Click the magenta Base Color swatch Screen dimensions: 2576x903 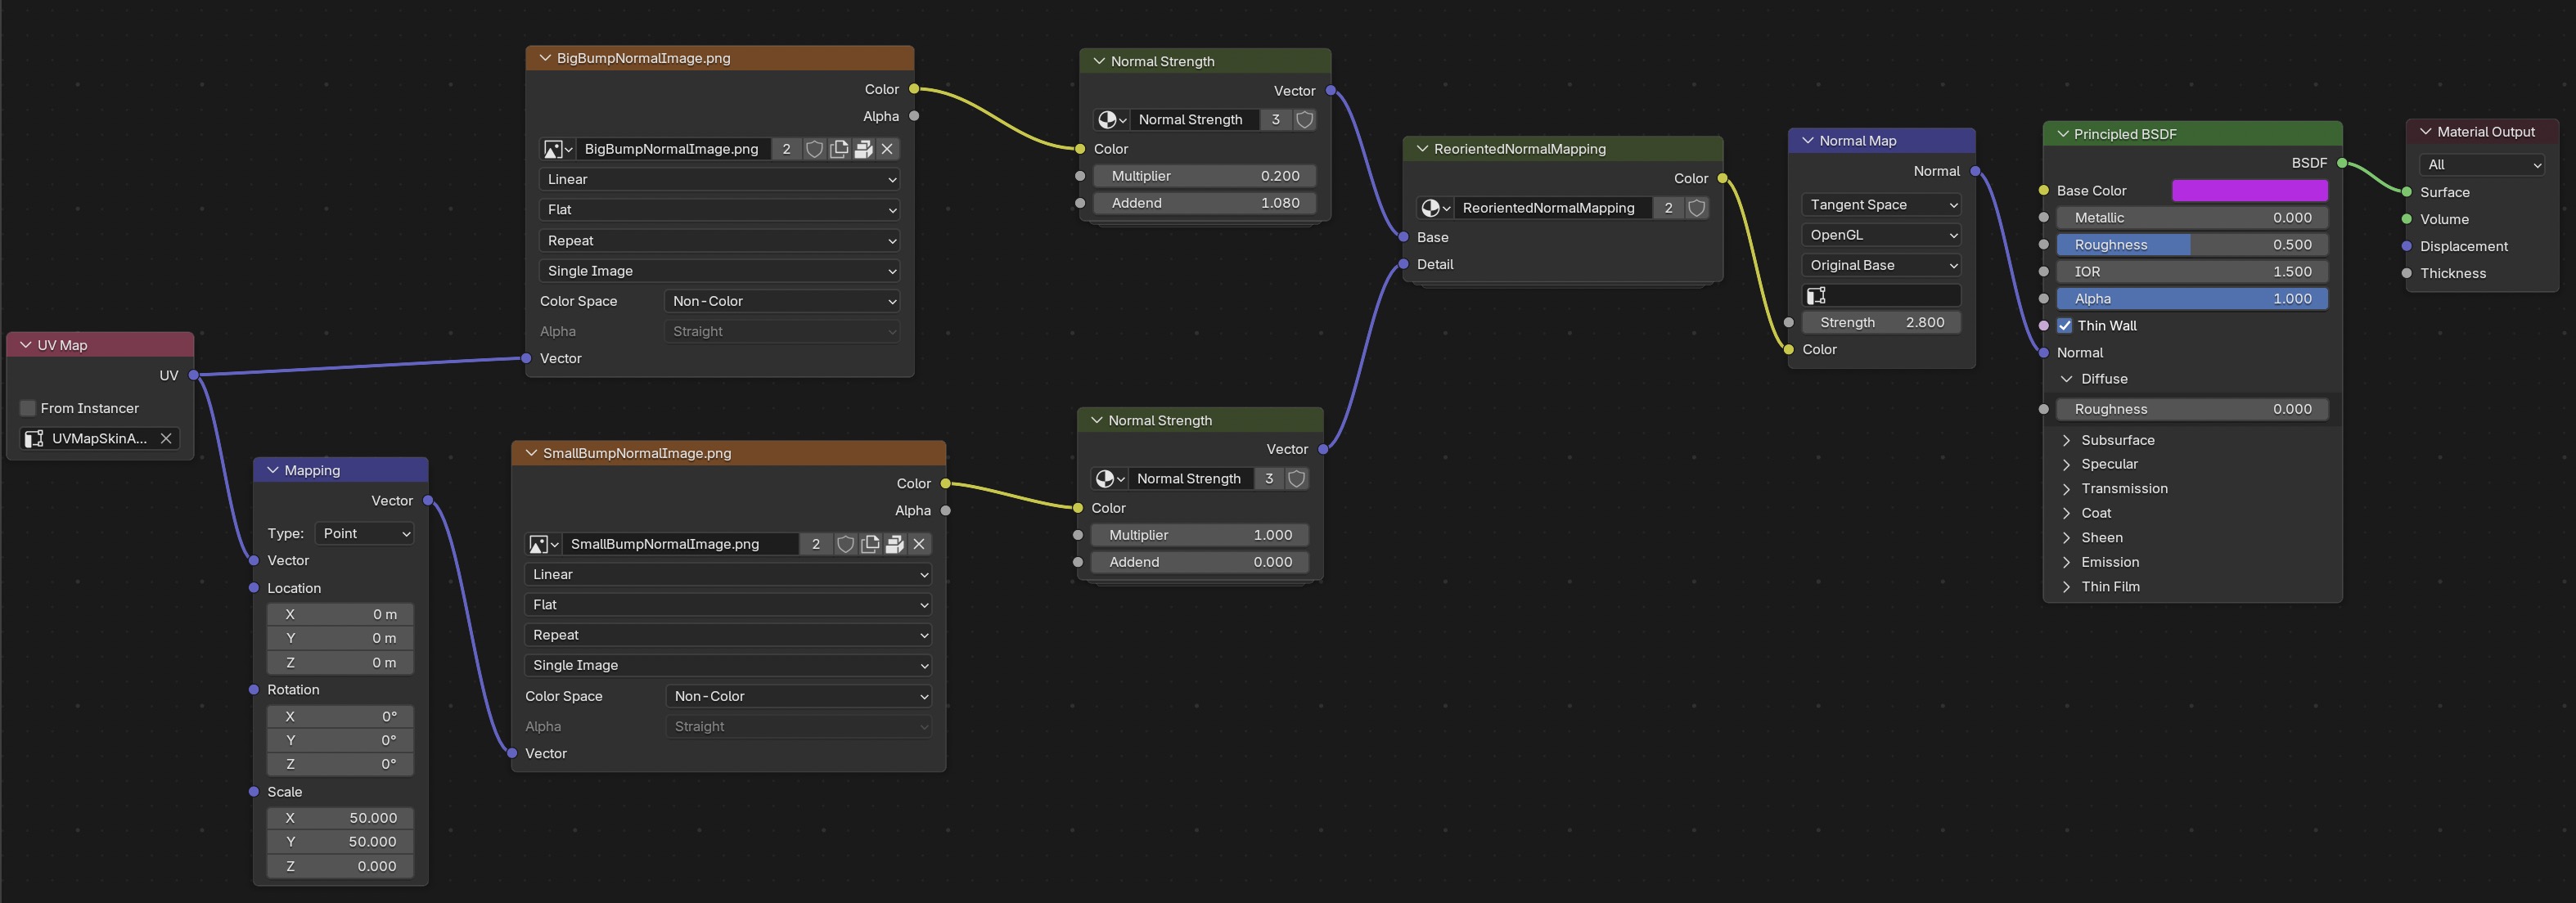pos(2250,191)
